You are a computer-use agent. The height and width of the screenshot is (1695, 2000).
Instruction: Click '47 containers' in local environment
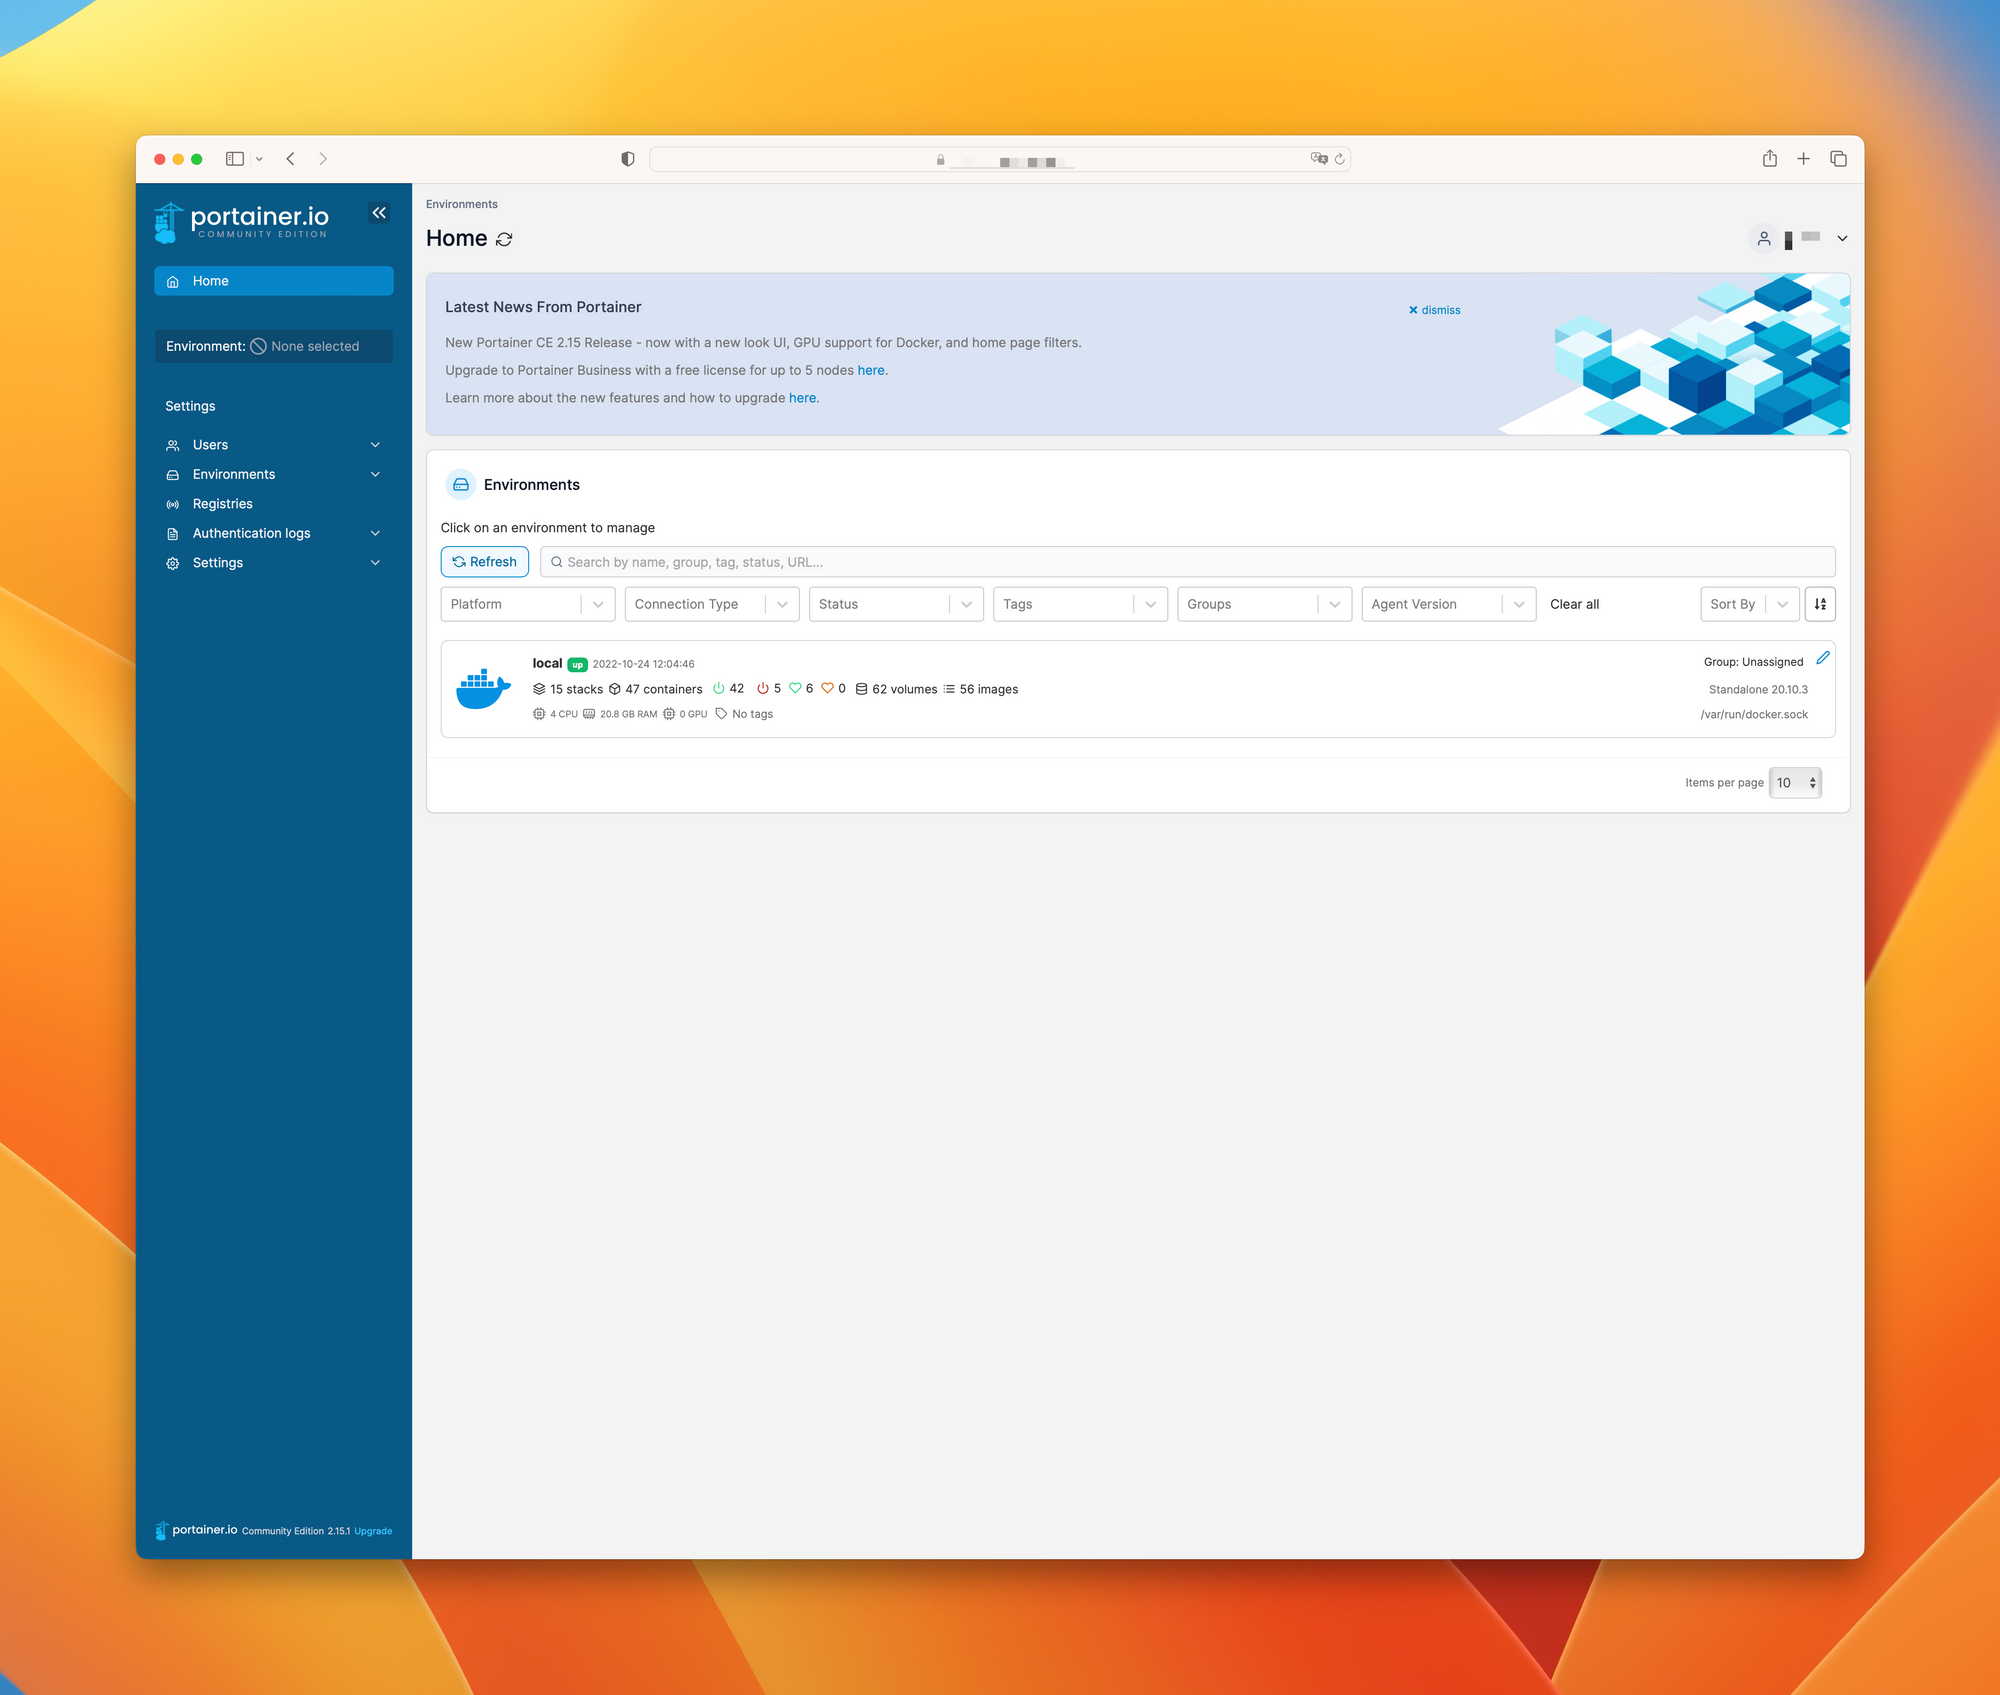(x=656, y=689)
